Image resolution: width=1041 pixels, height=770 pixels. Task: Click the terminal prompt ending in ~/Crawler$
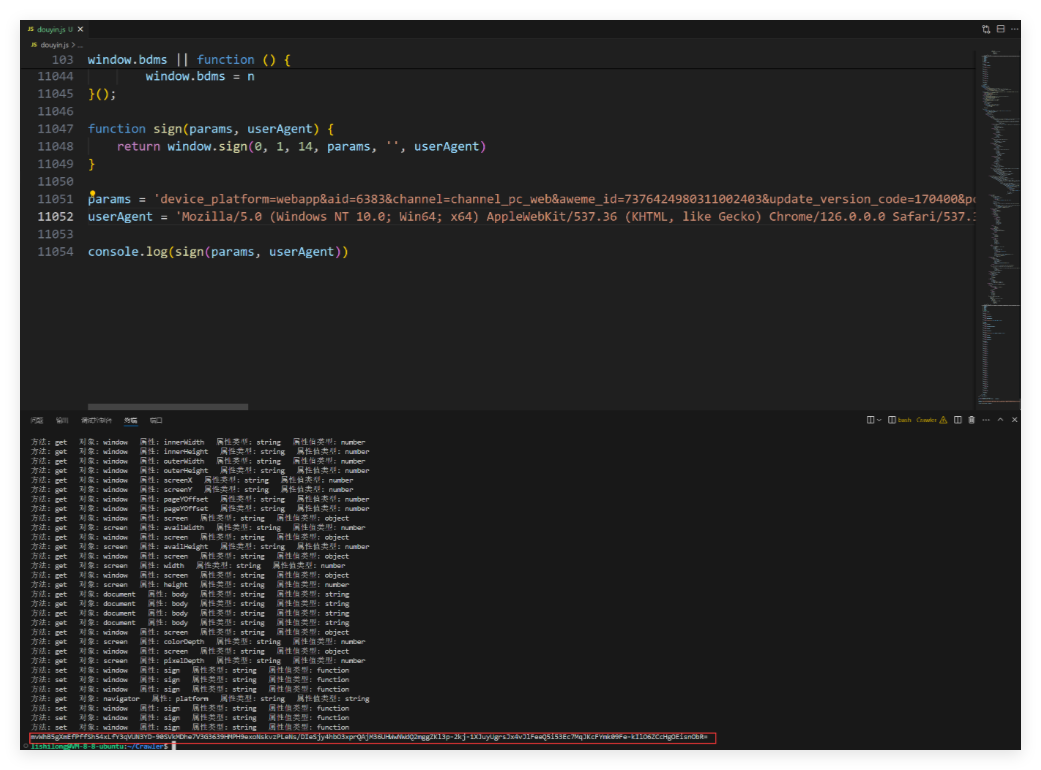click(100, 746)
